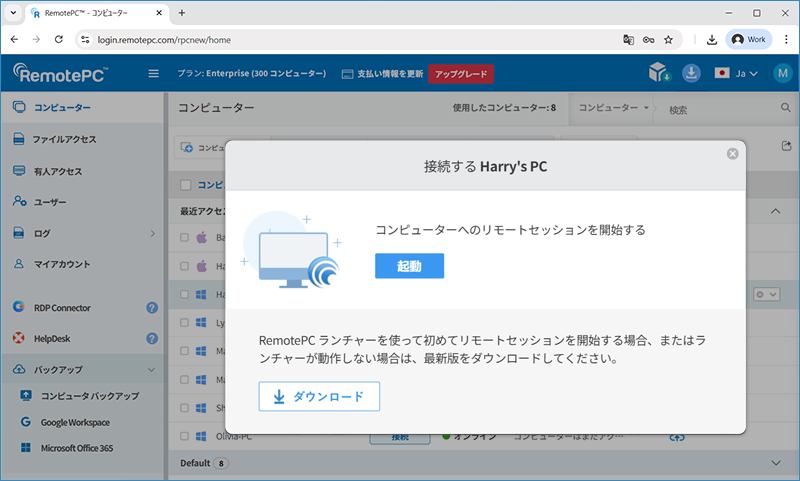Click the address bar URL
The width and height of the screenshot is (800, 481).
164,40
